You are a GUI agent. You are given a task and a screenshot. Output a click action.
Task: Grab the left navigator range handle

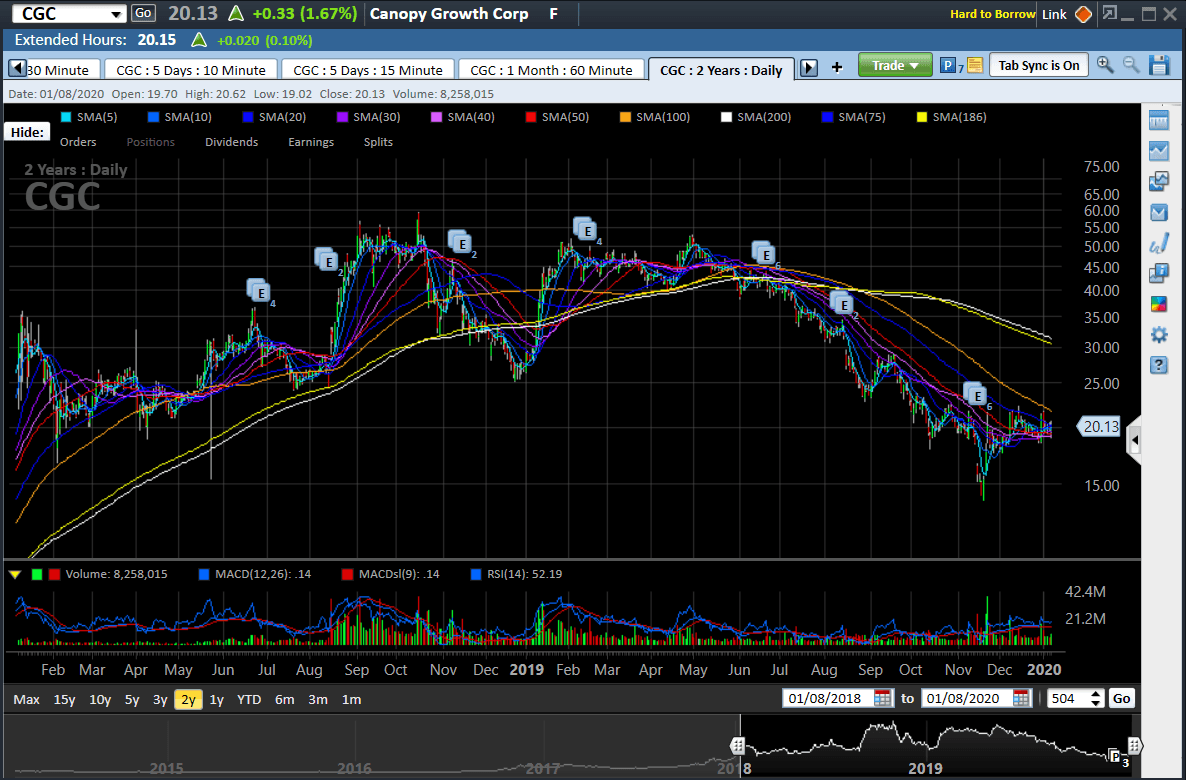[x=740, y=747]
